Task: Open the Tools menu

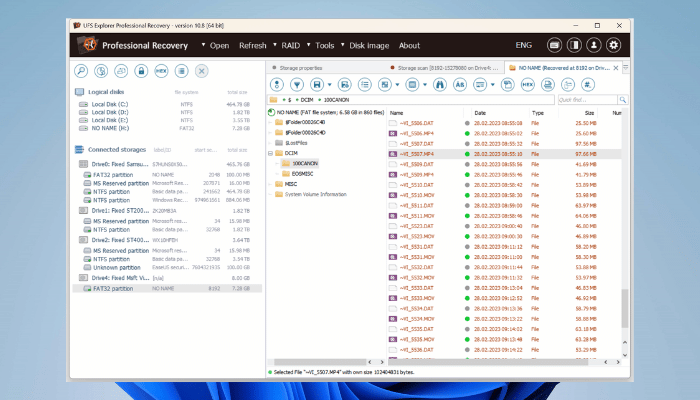Action: tap(325, 46)
